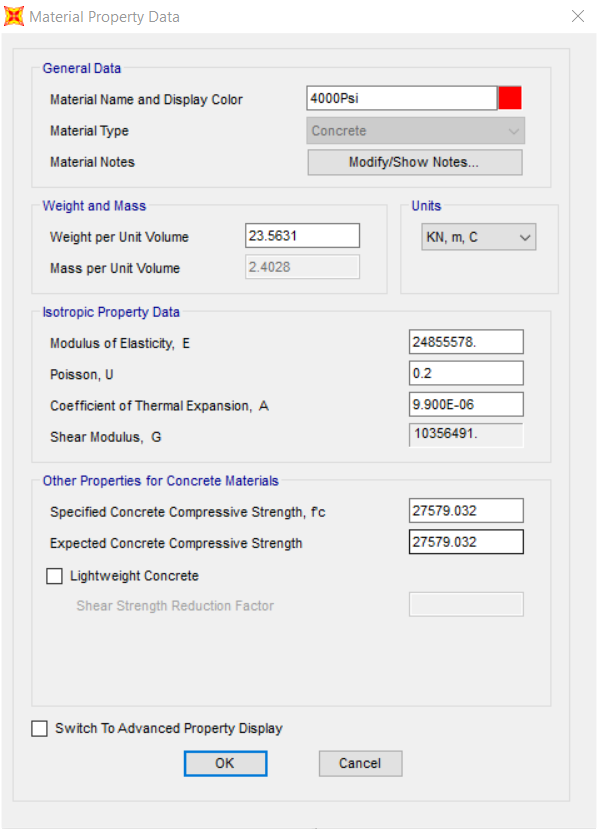This screenshot has height=830, width=598.
Task: Open the Units dropdown showing KN, m, C
Action: click(478, 237)
